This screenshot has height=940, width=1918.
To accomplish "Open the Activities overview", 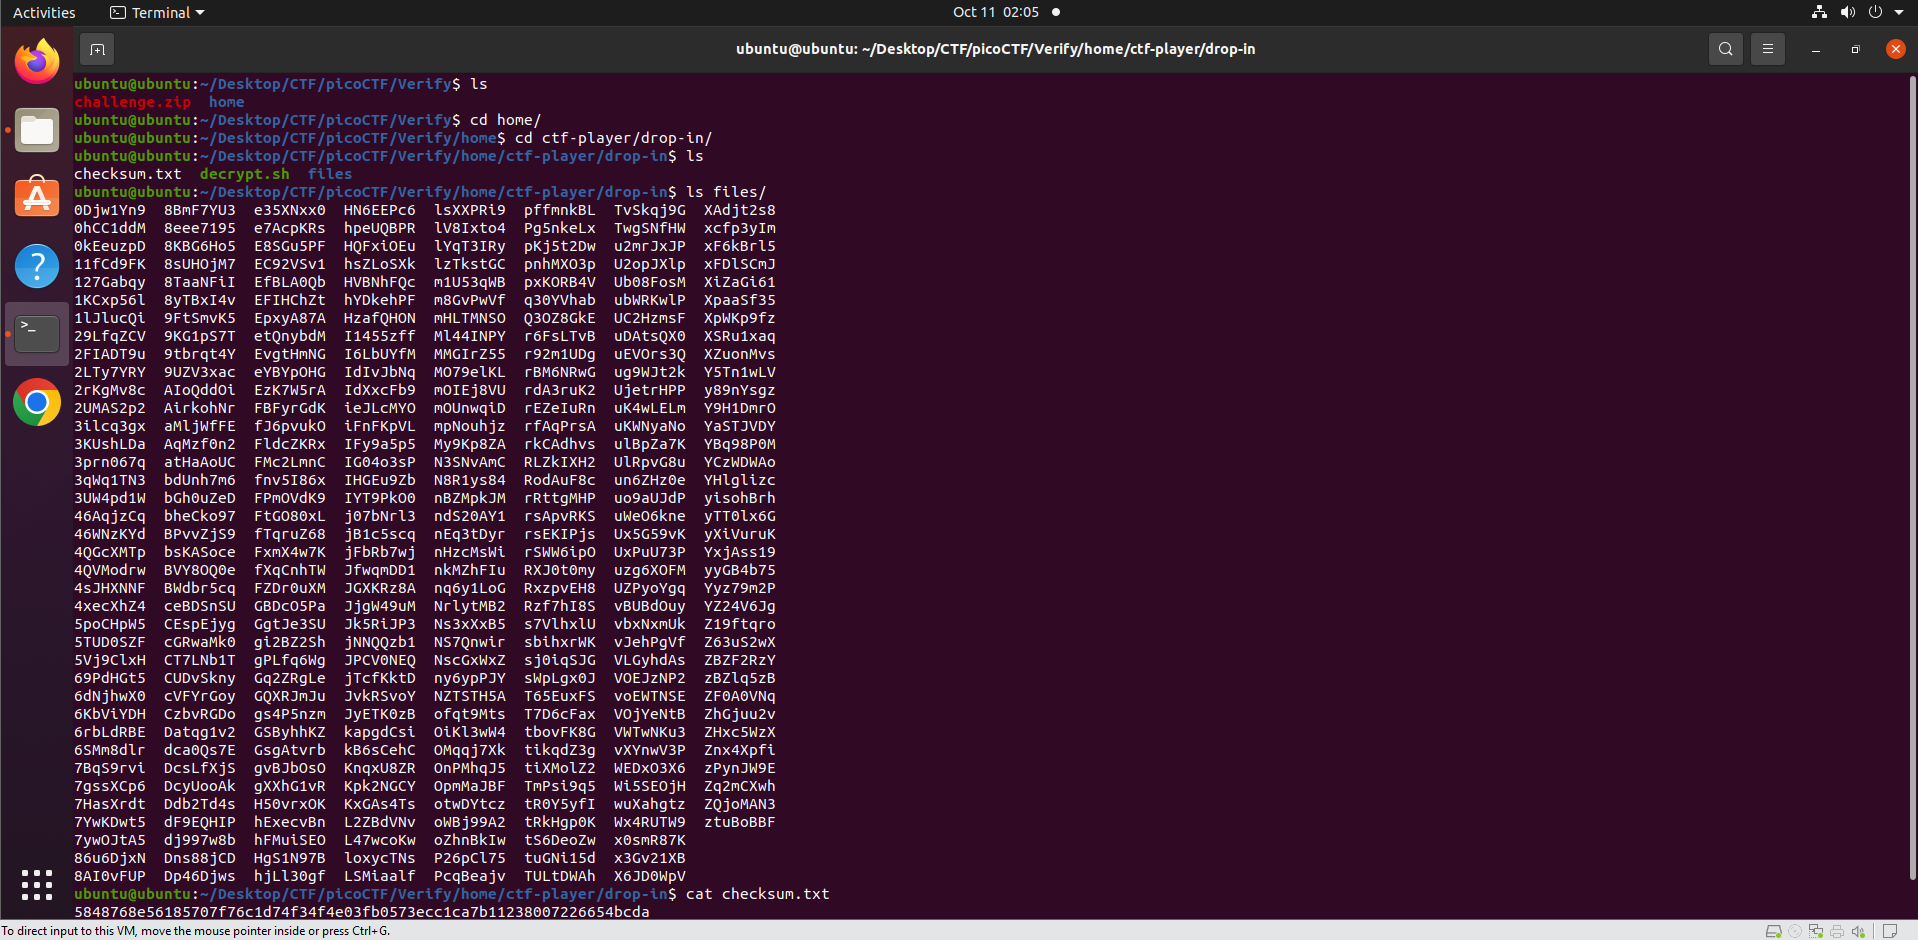I will click(x=44, y=12).
